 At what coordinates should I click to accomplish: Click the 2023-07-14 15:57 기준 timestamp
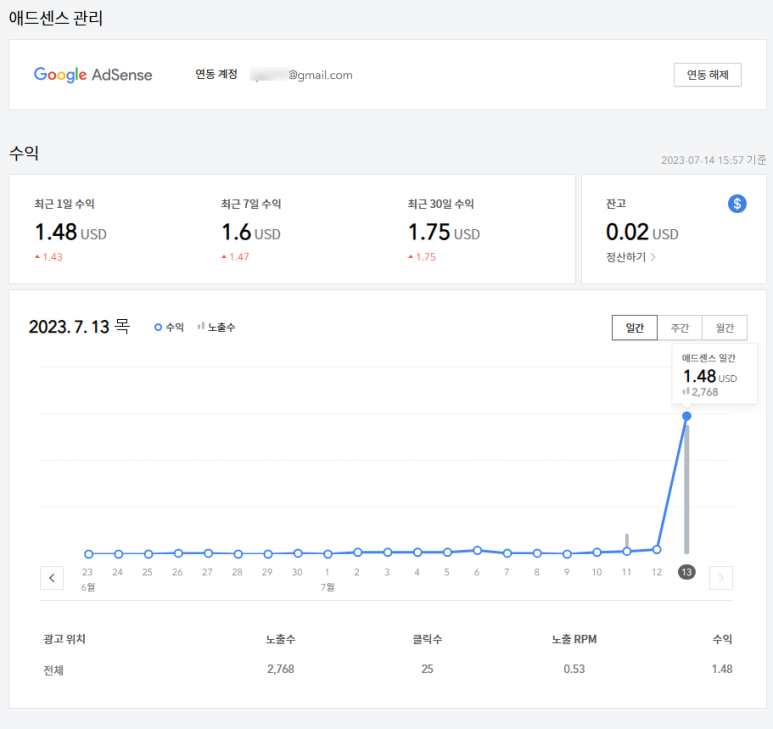tap(713, 160)
